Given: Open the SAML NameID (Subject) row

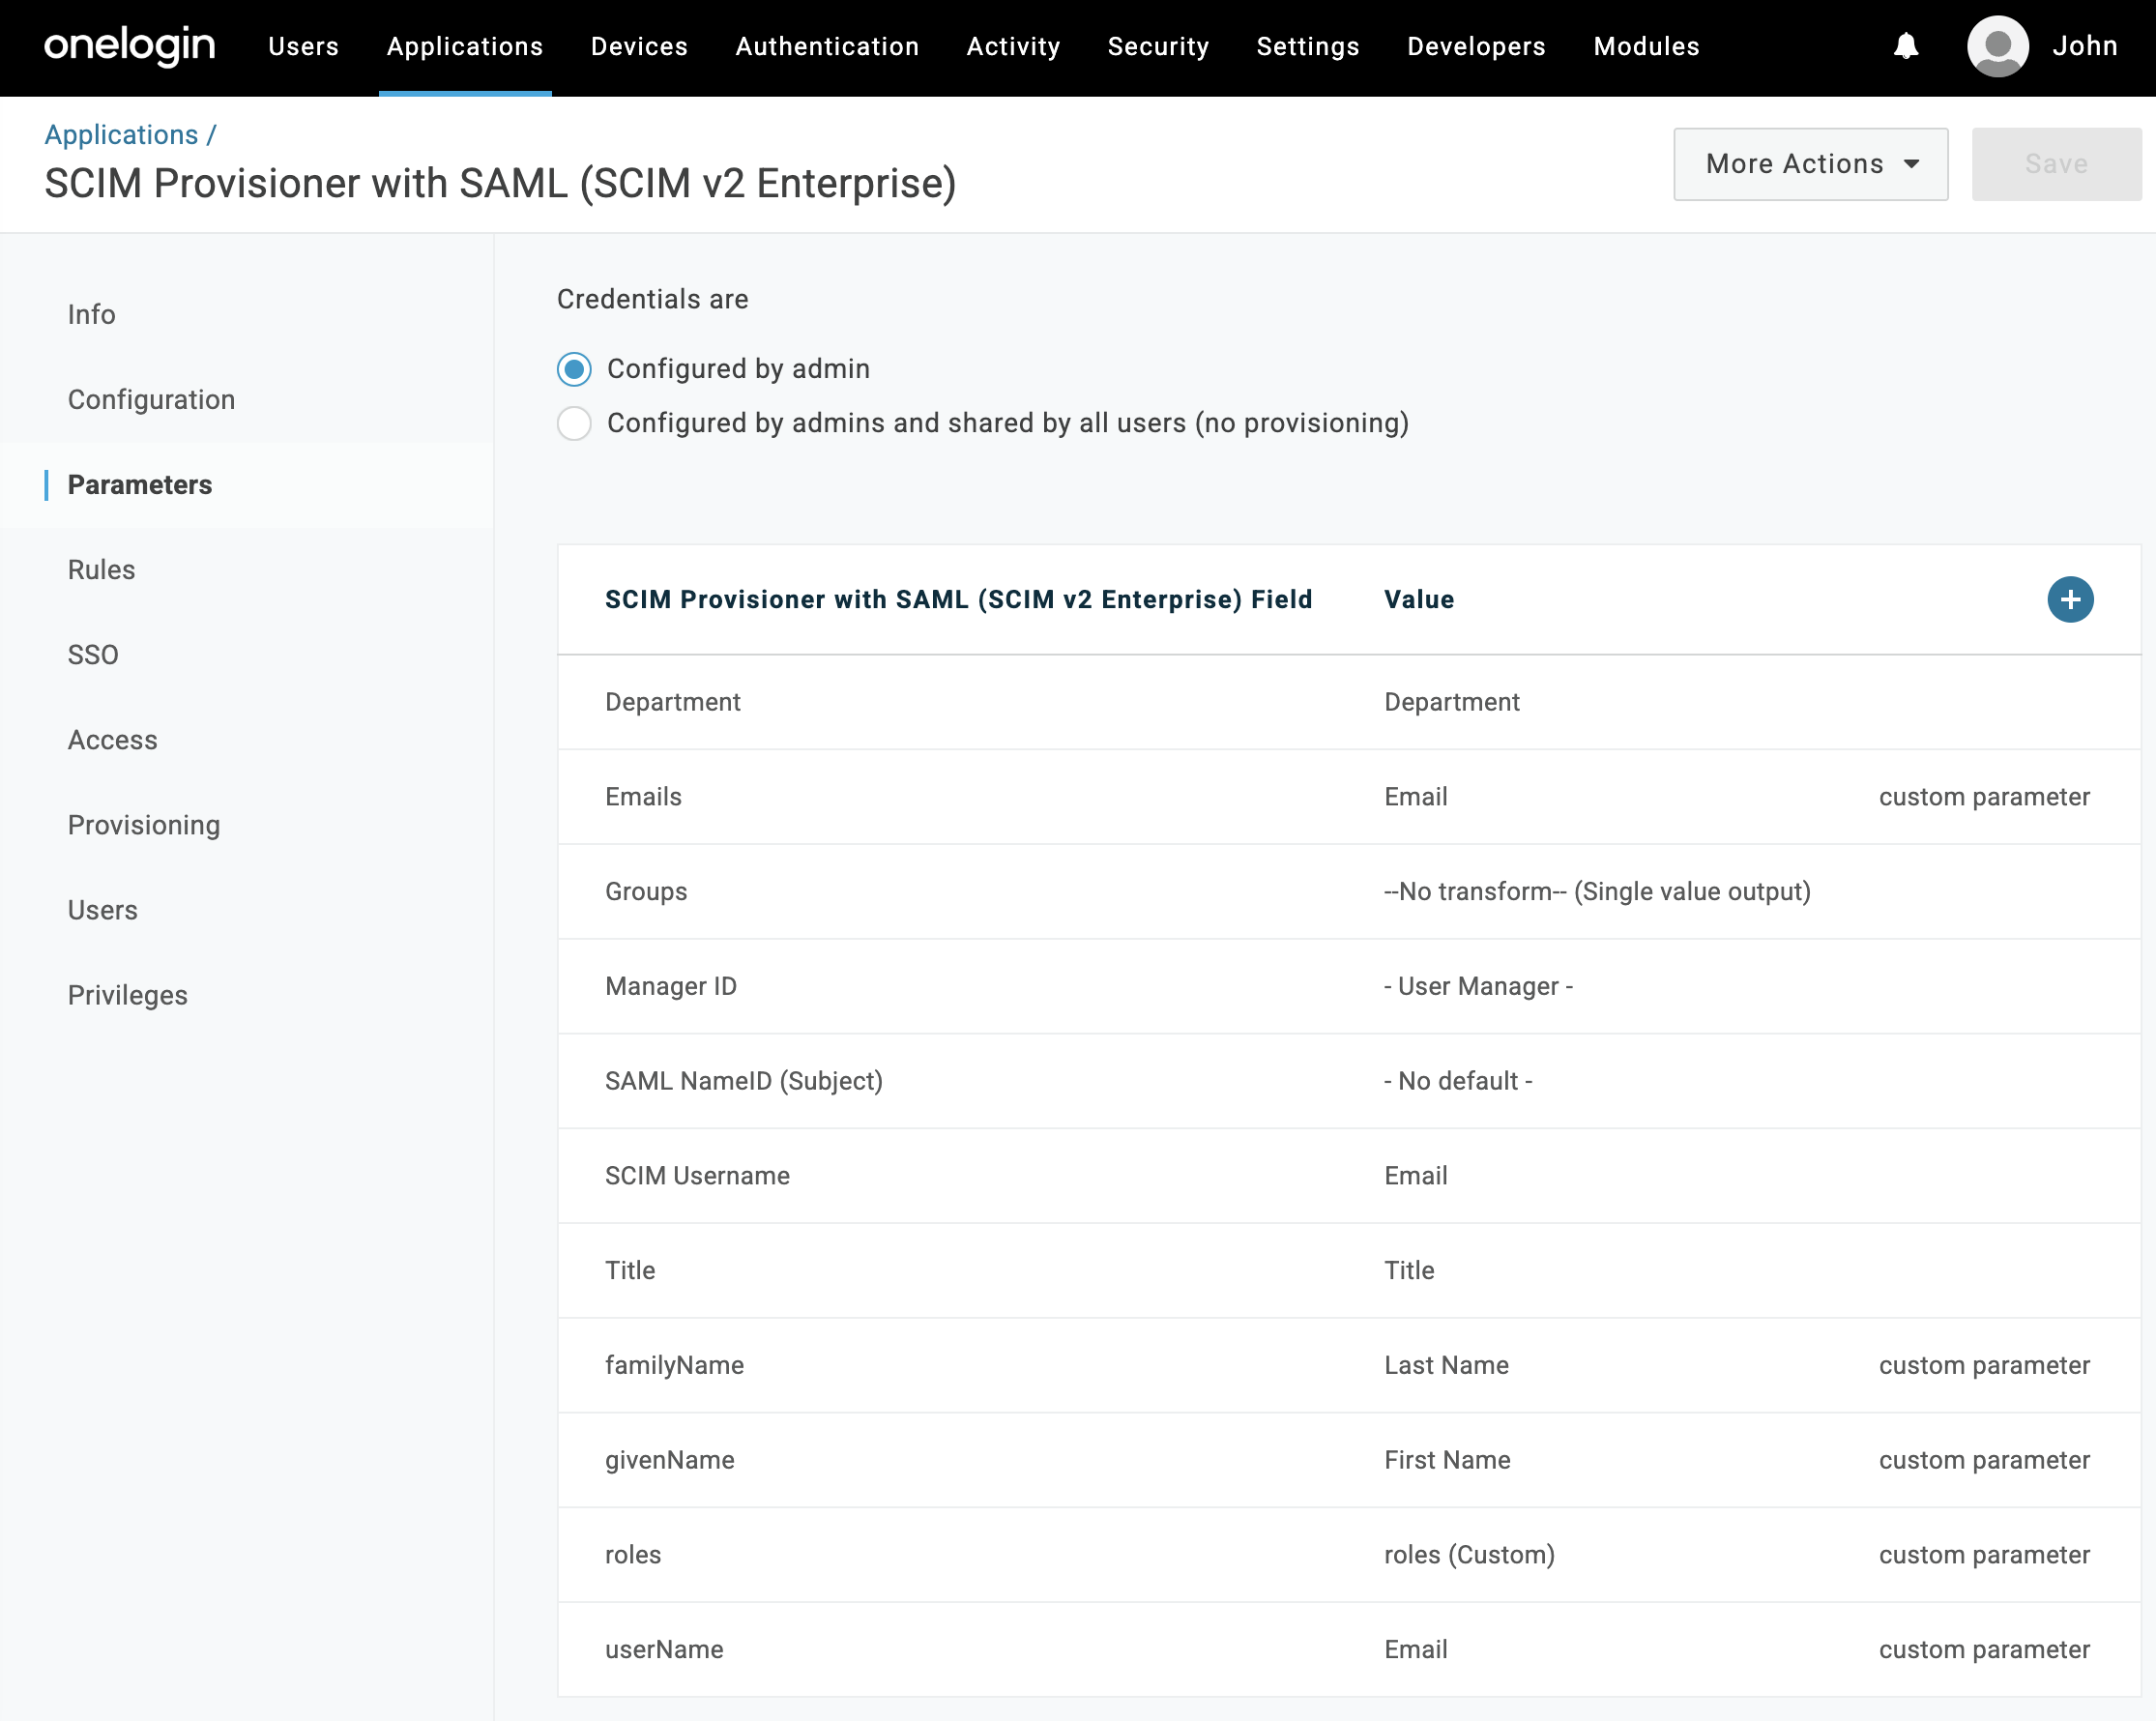Looking at the screenshot, I should 743,1081.
